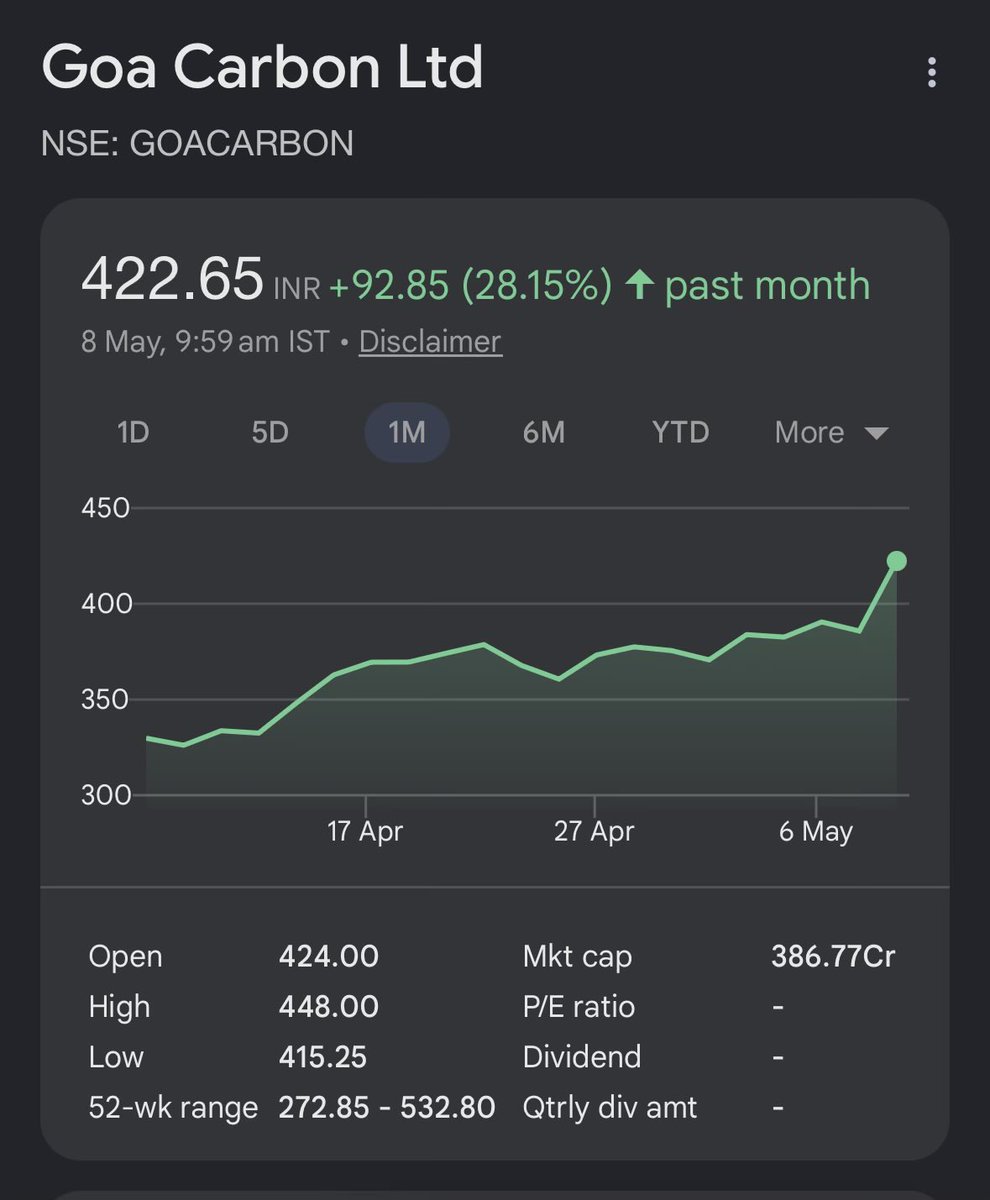Screen dimensions: 990x1200
Task: Select the 6M time range tab
Action: pos(544,433)
